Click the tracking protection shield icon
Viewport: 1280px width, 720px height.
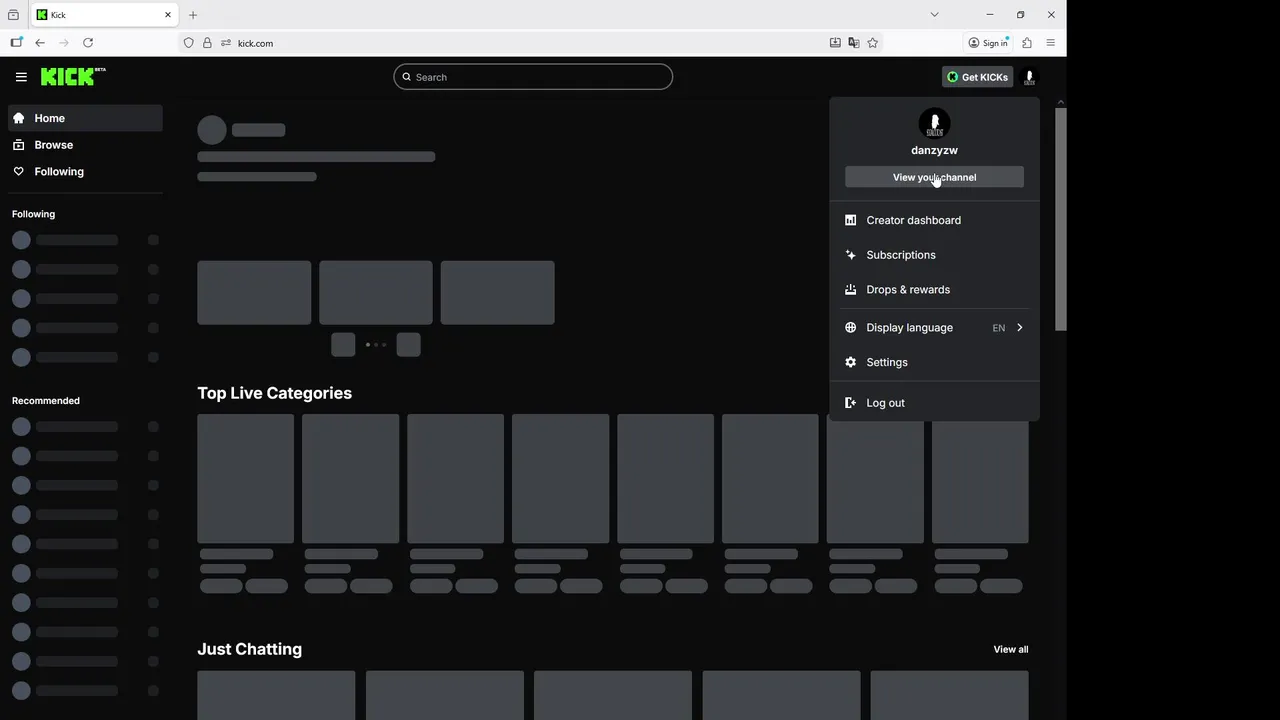click(188, 43)
